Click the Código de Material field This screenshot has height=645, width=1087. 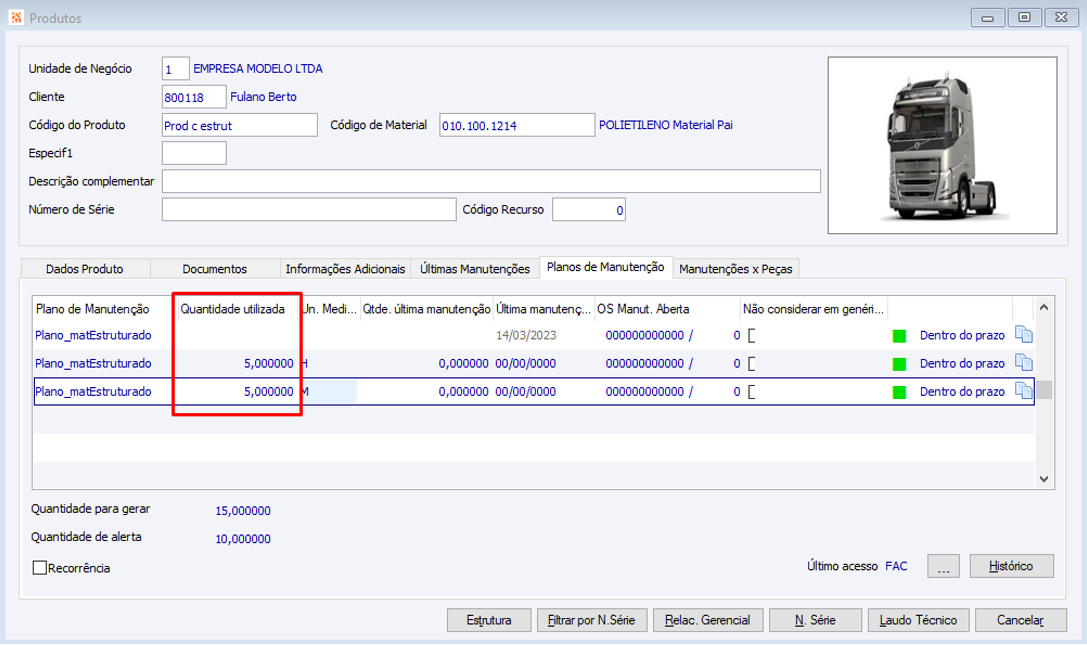517,125
